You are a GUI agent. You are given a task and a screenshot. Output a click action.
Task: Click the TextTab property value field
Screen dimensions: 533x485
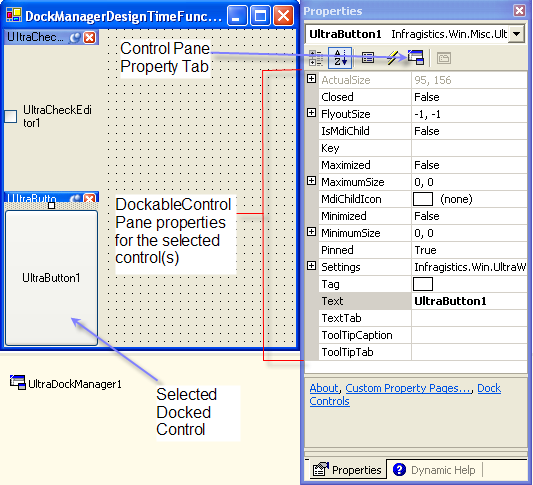coord(469,318)
